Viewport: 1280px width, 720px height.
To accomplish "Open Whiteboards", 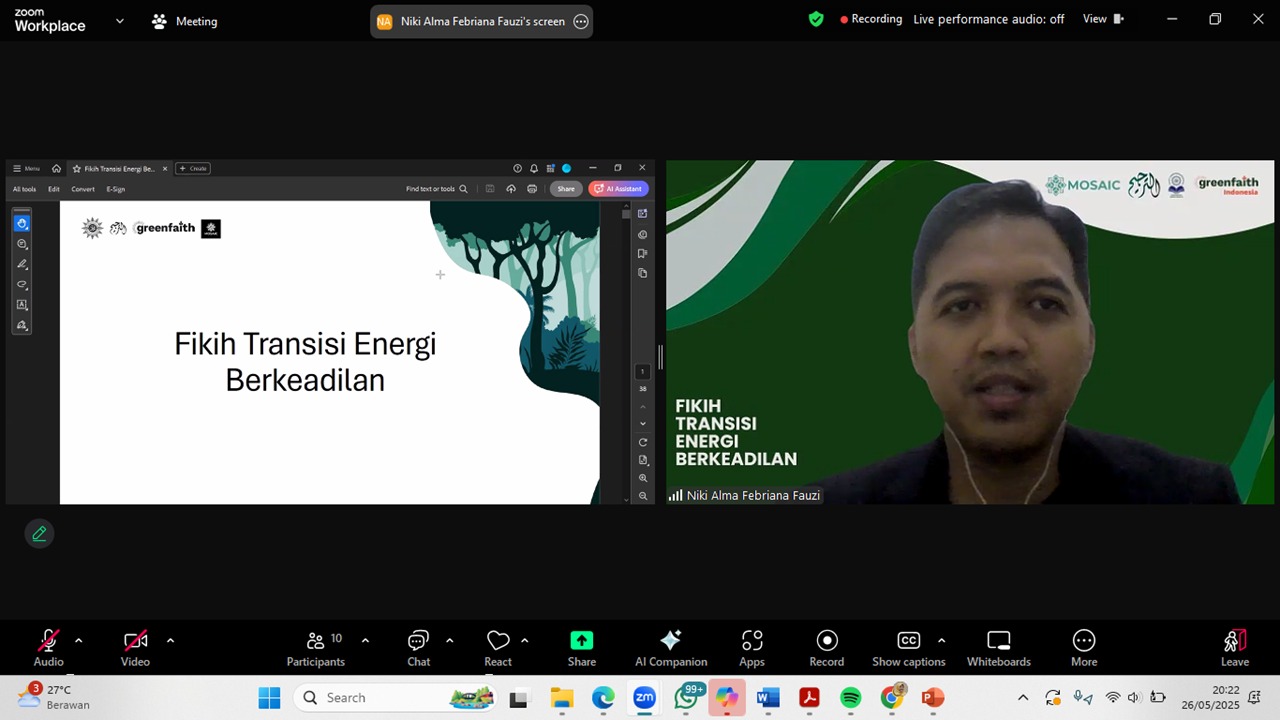I will point(998,648).
